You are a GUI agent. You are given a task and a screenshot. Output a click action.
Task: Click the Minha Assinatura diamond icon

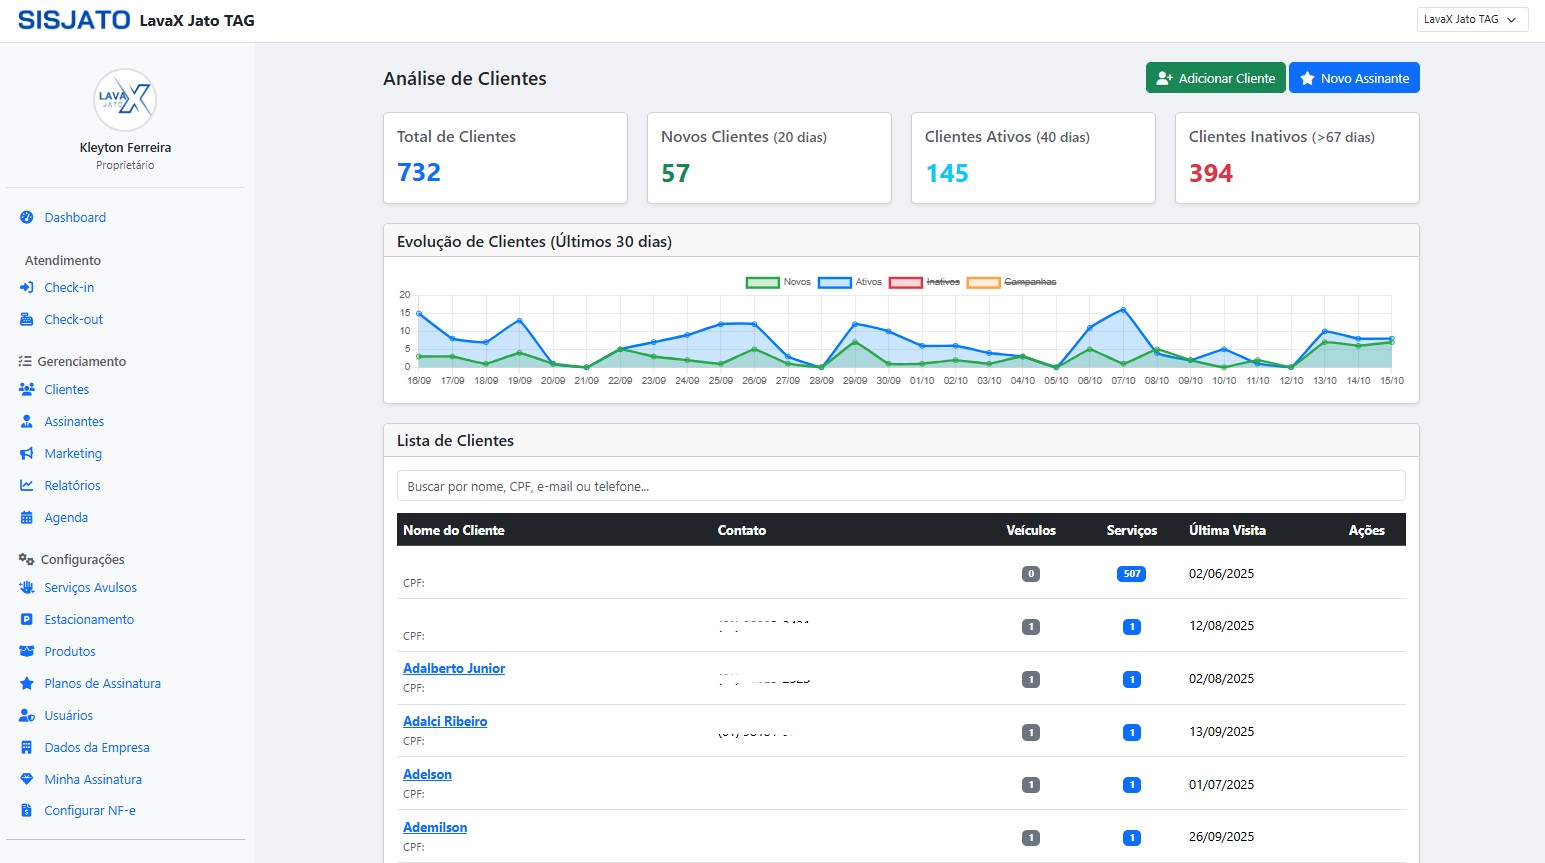pyautogui.click(x=27, y=779)
